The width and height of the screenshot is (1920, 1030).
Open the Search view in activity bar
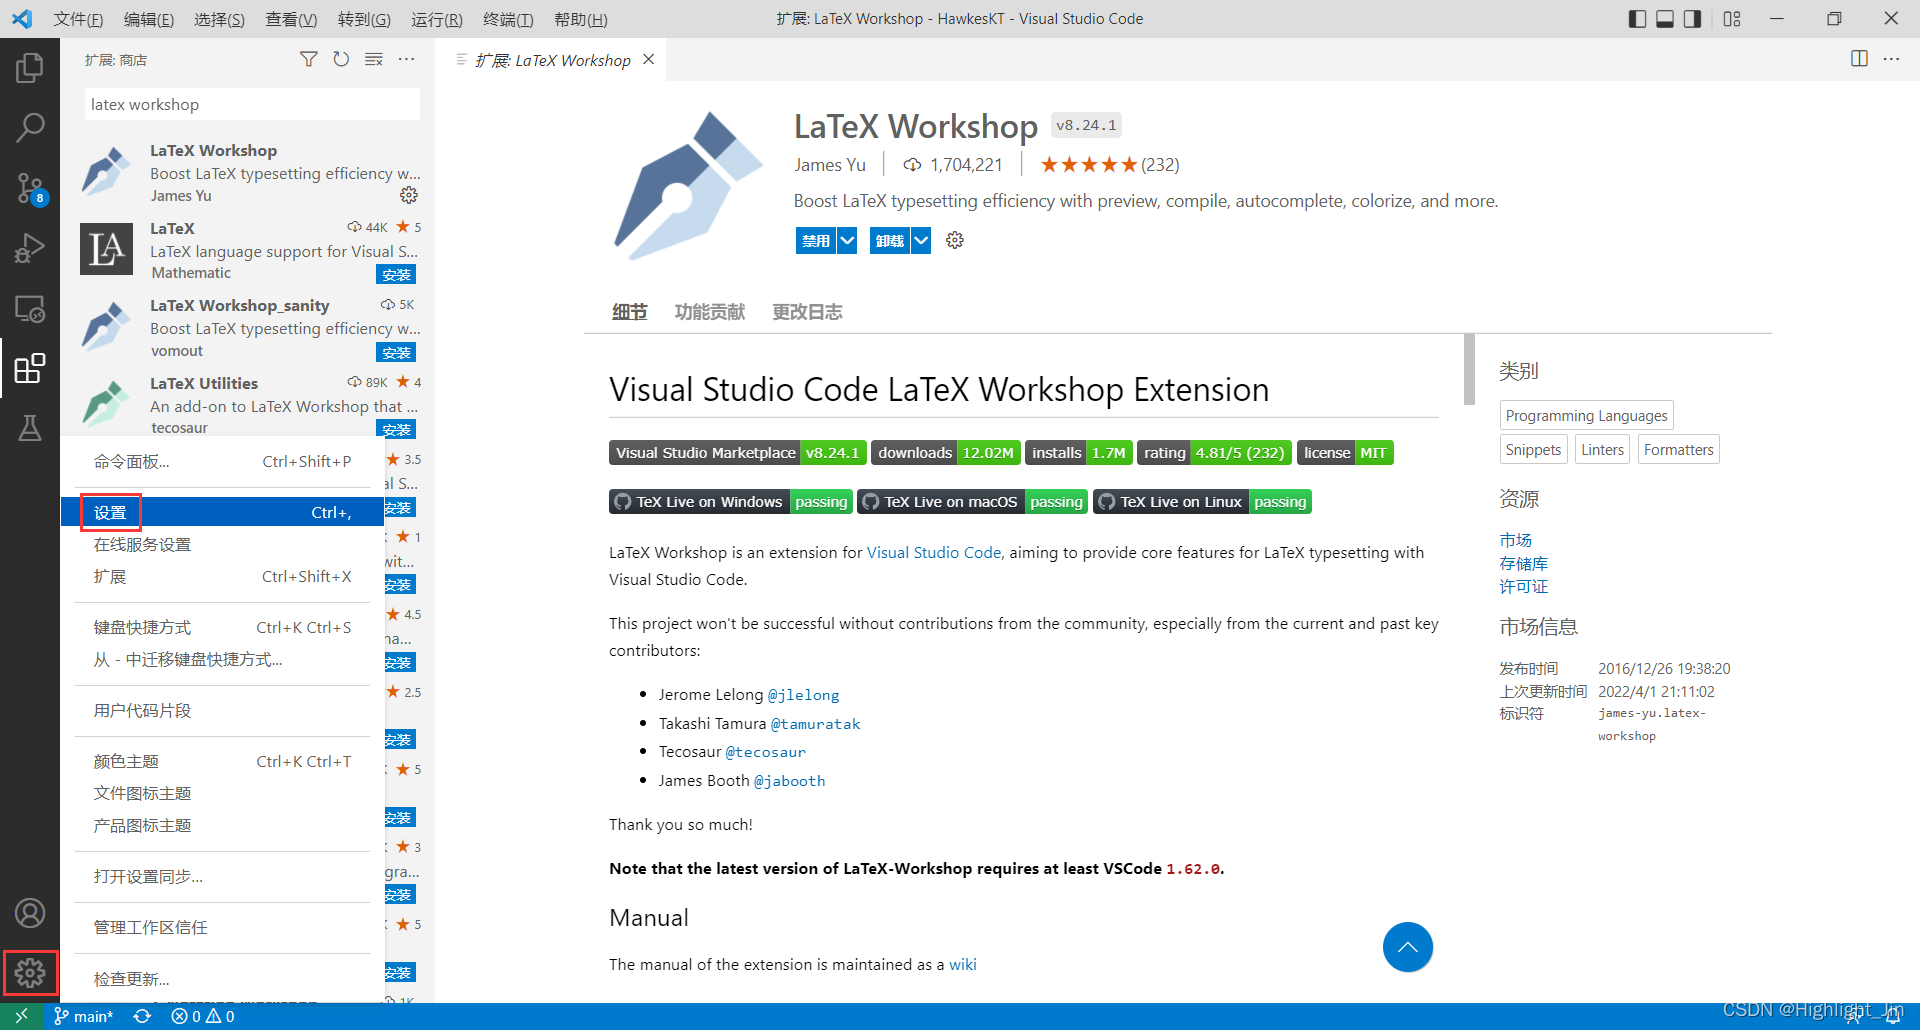(x=30, y=127)
